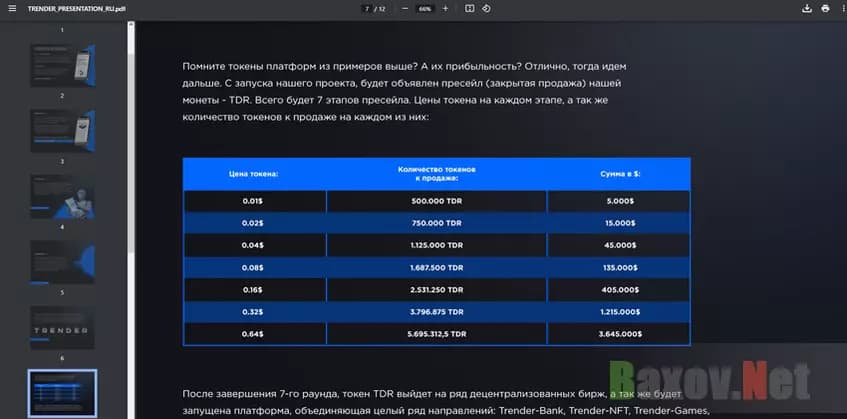
Task: Click the sum cell 1.215.000$
Action: click(619, 312)
